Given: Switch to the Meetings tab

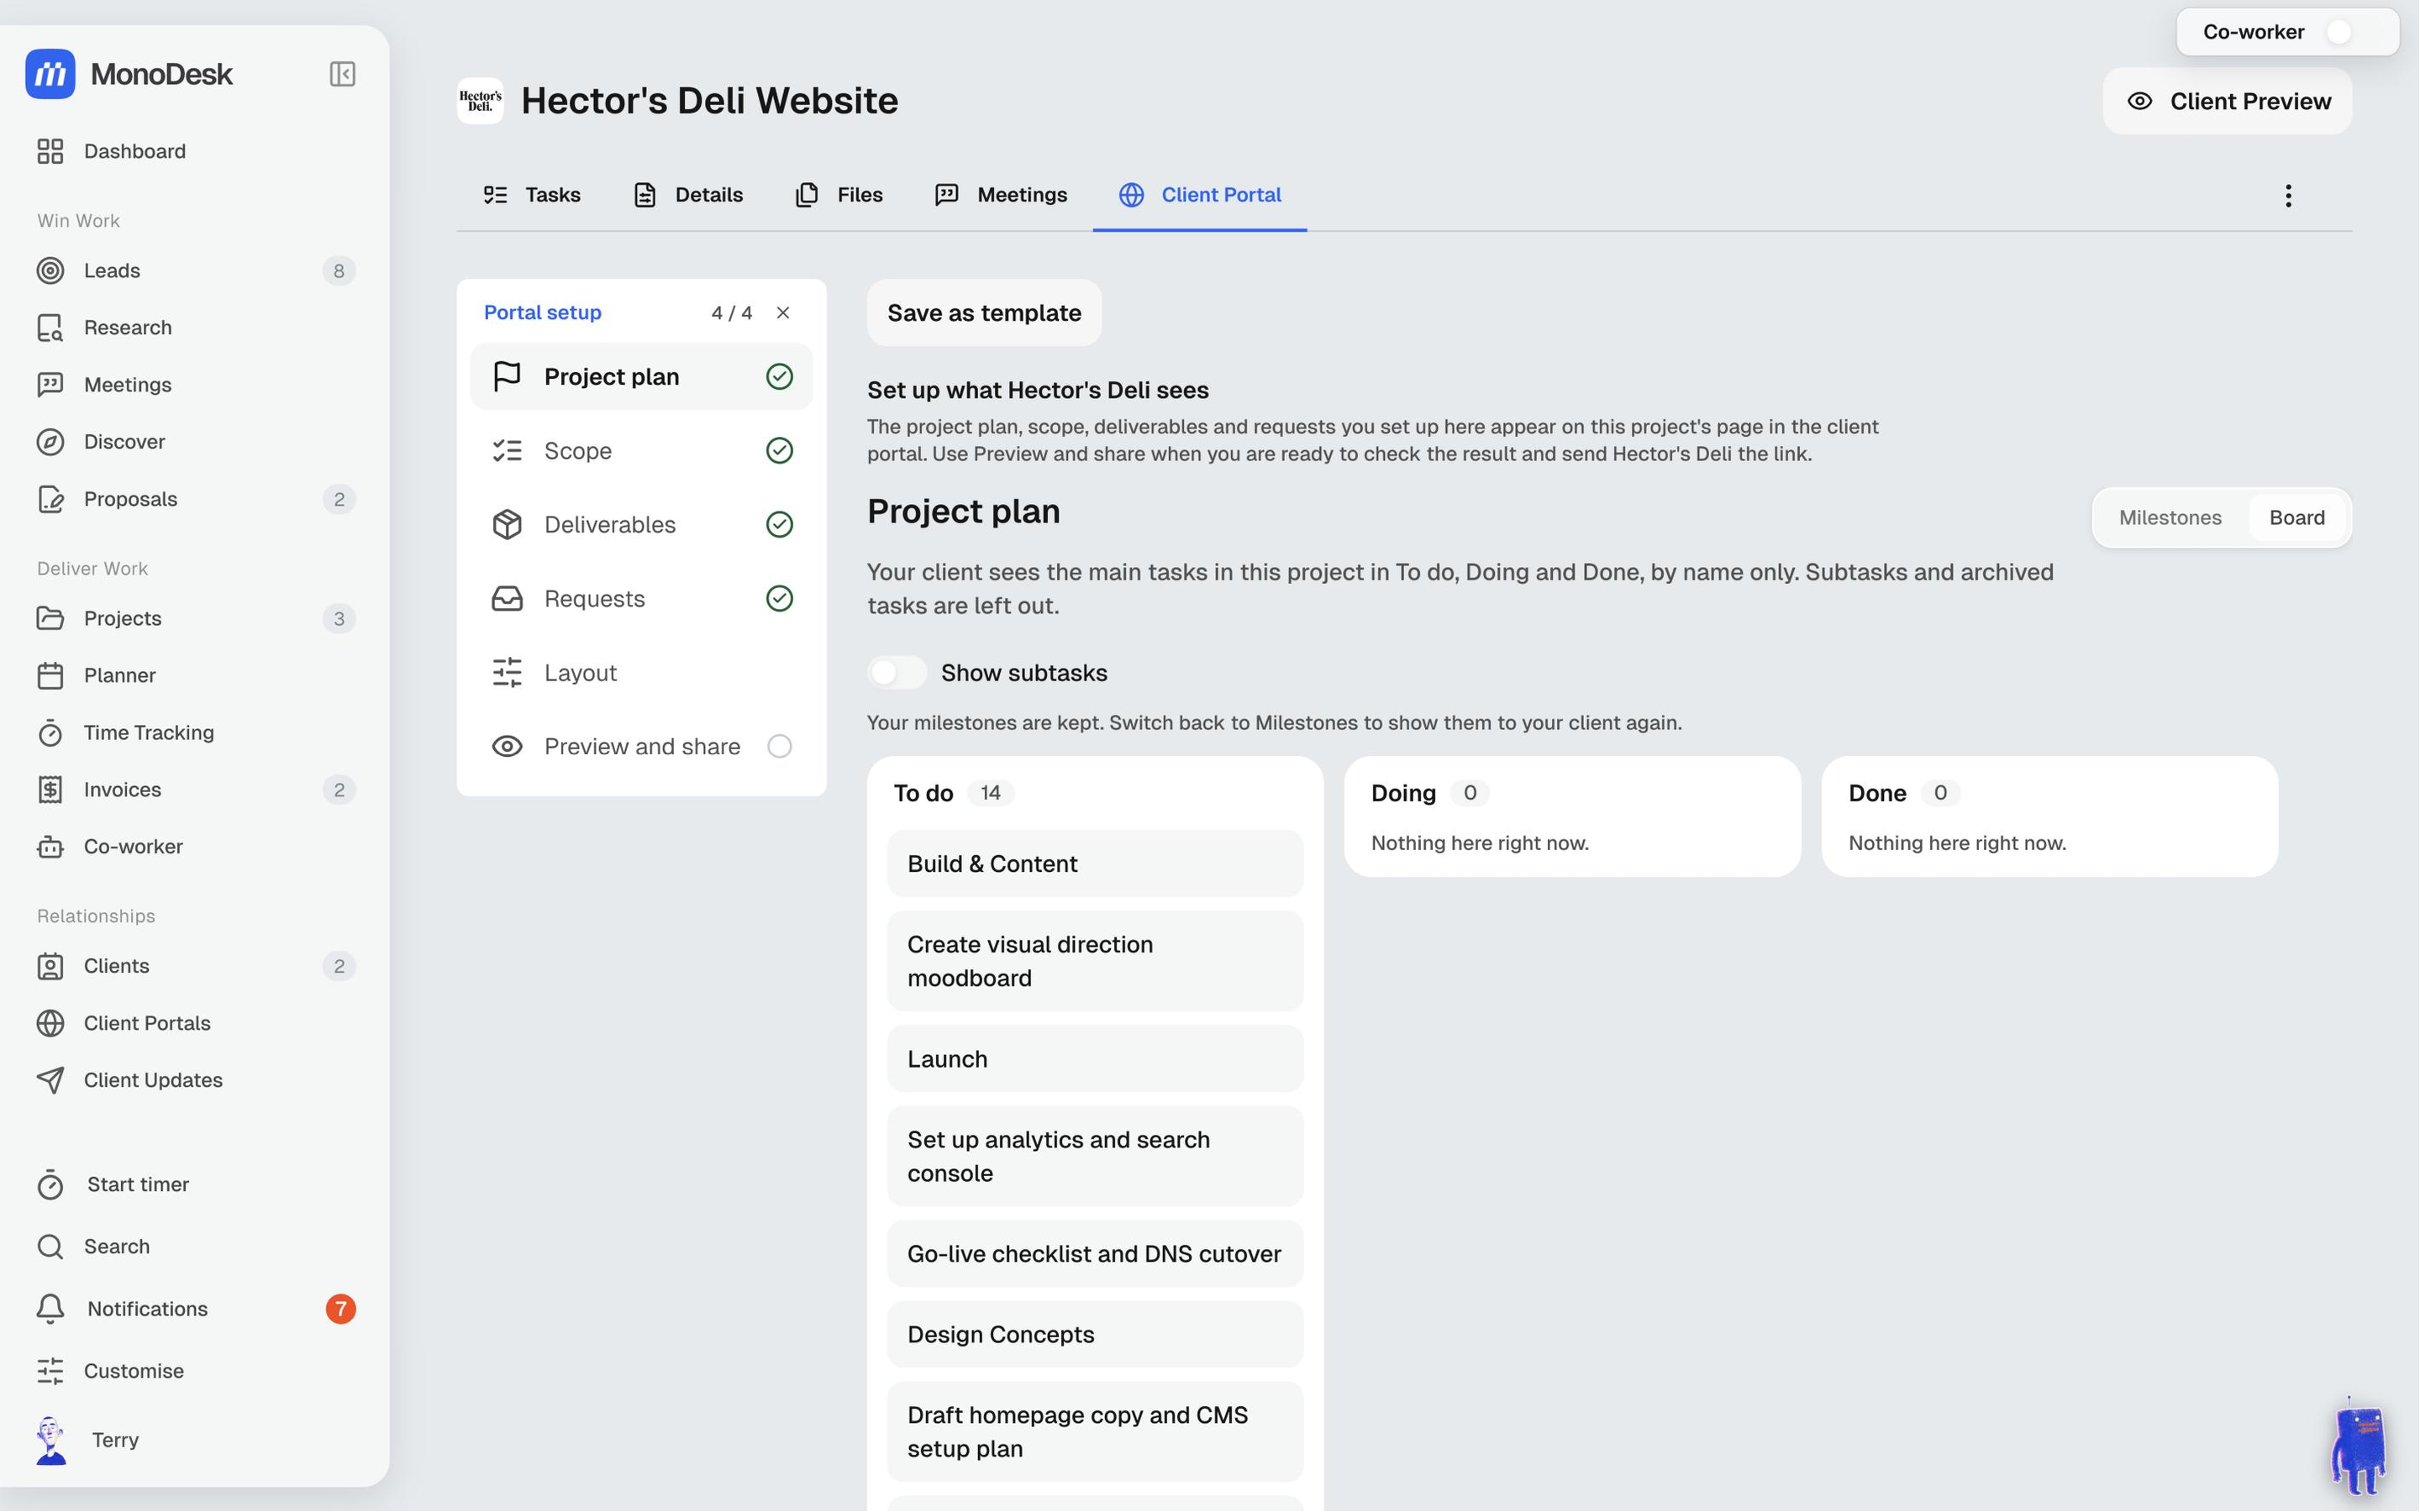Looking at the screenshot, I should [1001, 195].
